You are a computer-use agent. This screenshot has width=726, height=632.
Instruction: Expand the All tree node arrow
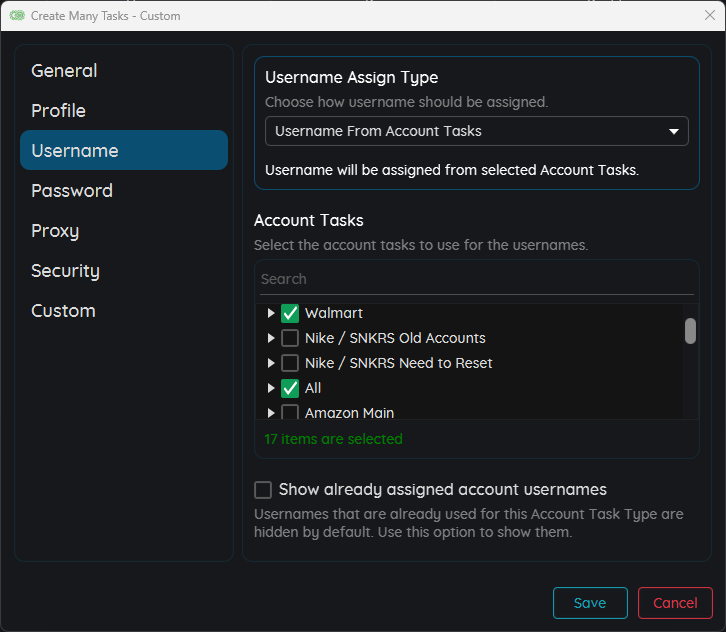click(271, 388)
